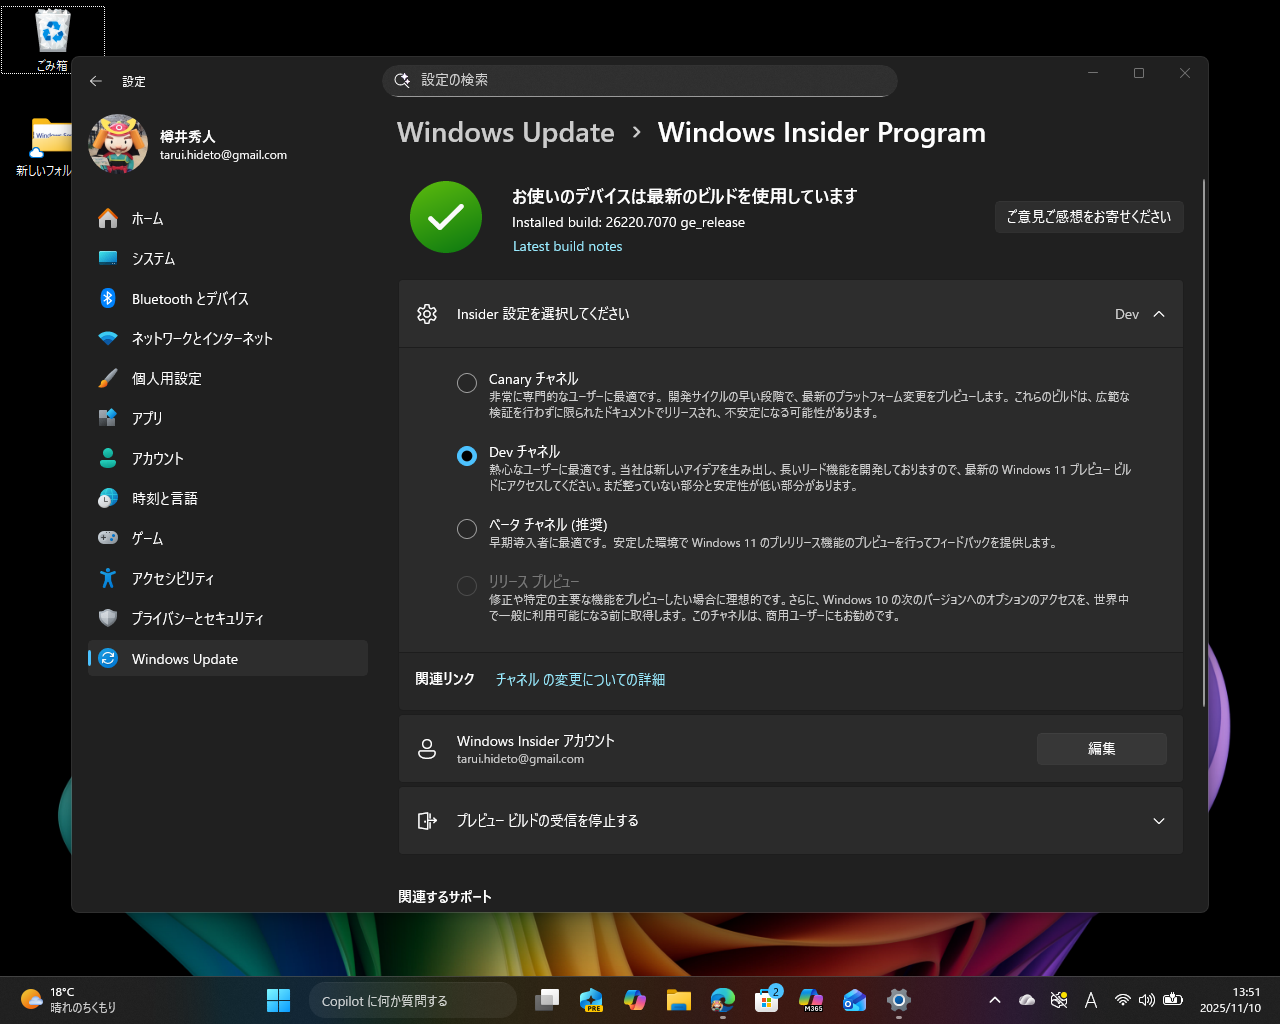Open the Latest build notes link

point(567,246)
